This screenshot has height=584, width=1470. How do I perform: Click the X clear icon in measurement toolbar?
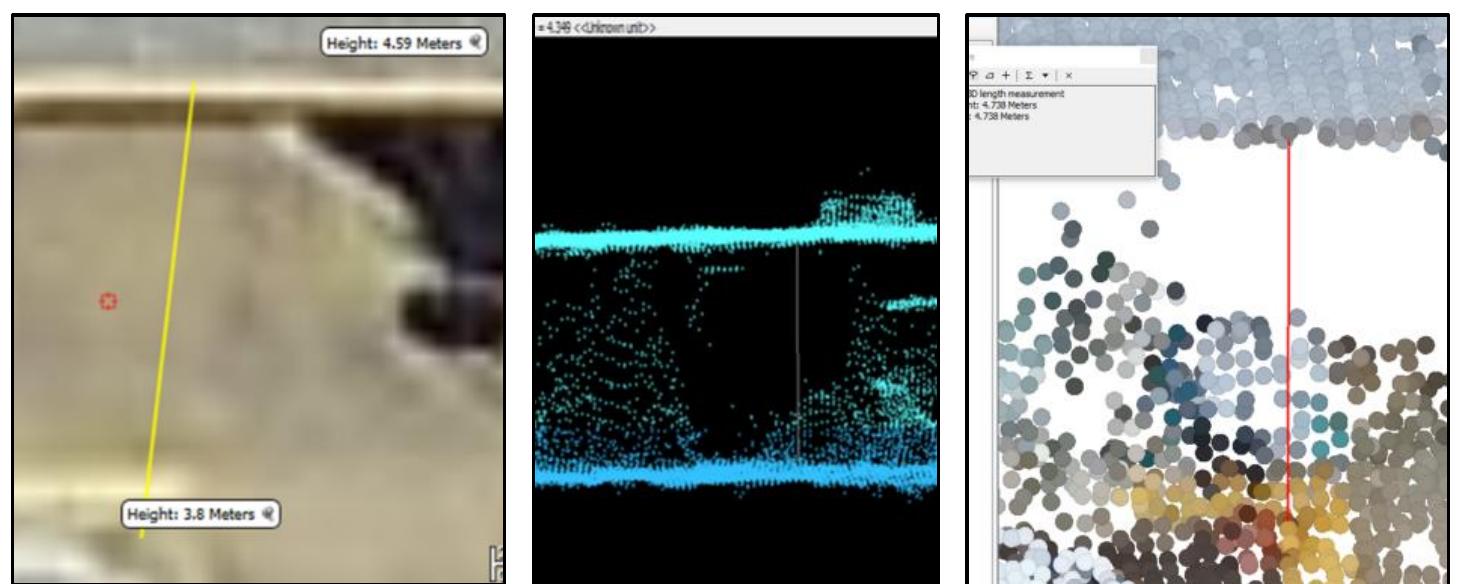coord(1069,75)
